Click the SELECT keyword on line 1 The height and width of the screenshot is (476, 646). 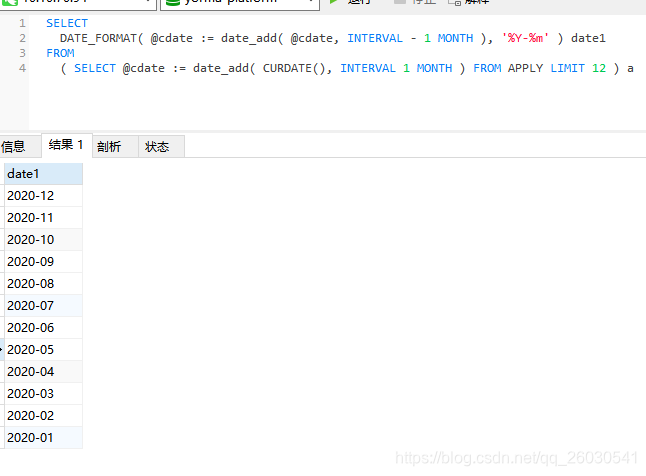click(x=67, y=23)
